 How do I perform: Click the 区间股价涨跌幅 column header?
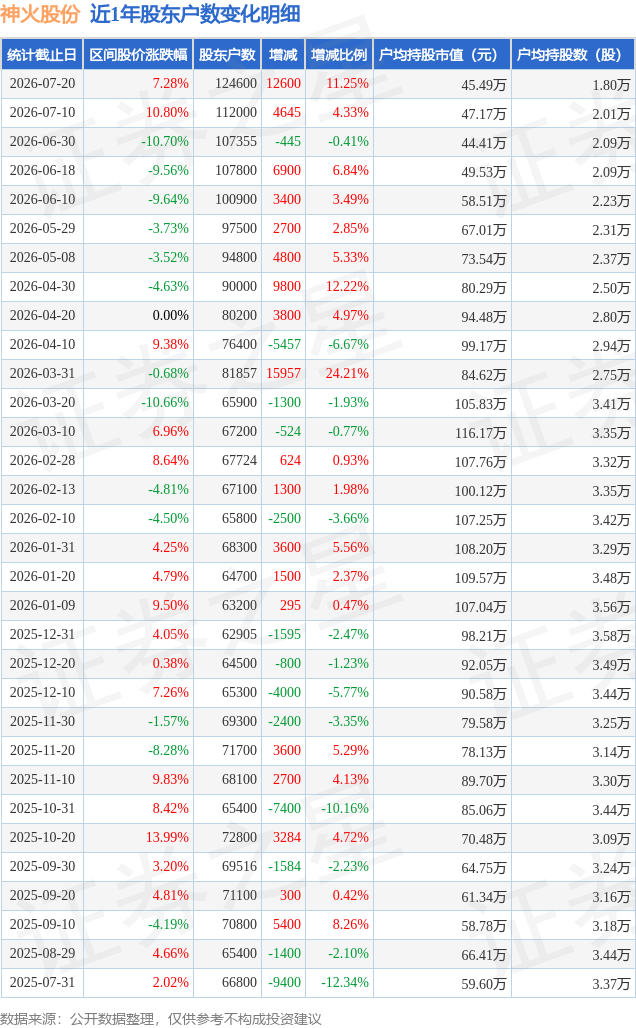coord(138,54)
